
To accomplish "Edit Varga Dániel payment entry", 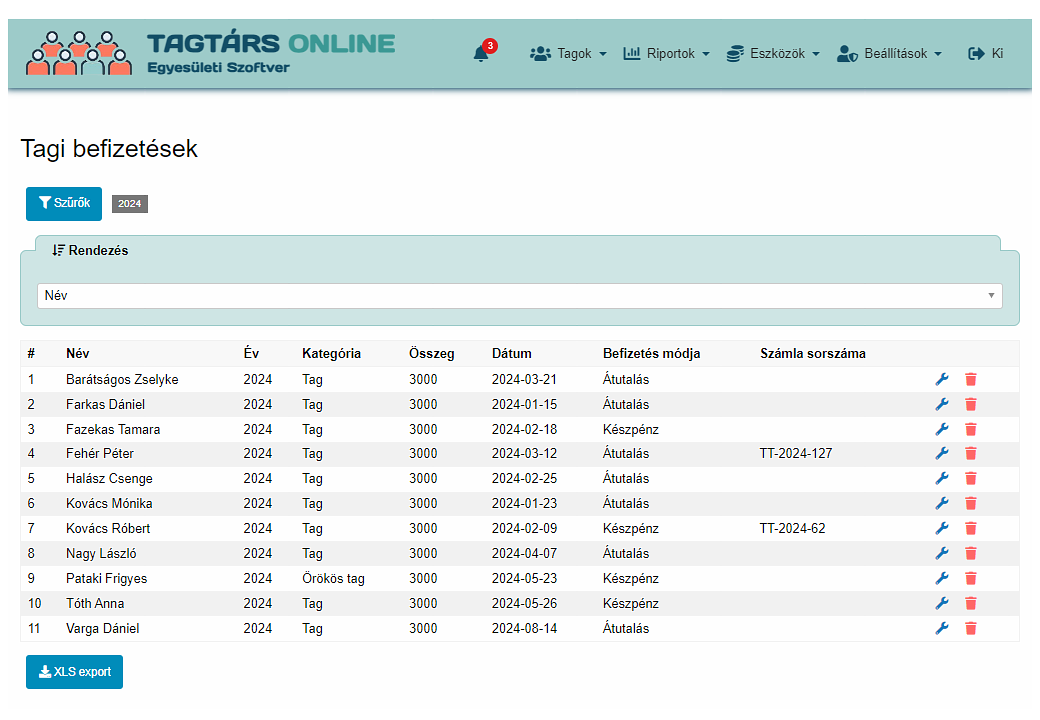I will click(x=942, y=629).
